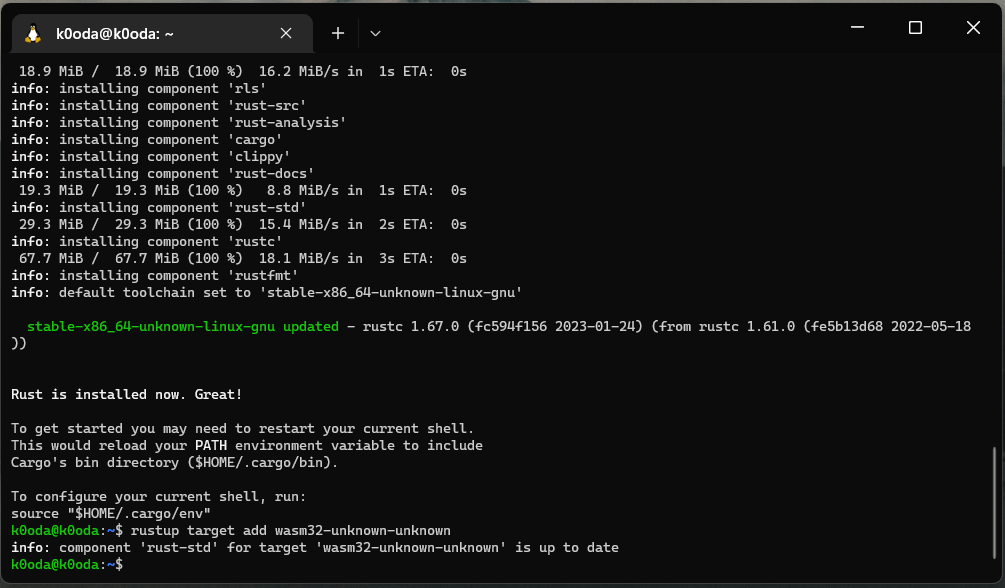Open a new terminal tab
Image resolution: width=1005 pixels, height=588 pixels.
click(x=337, y=32)
